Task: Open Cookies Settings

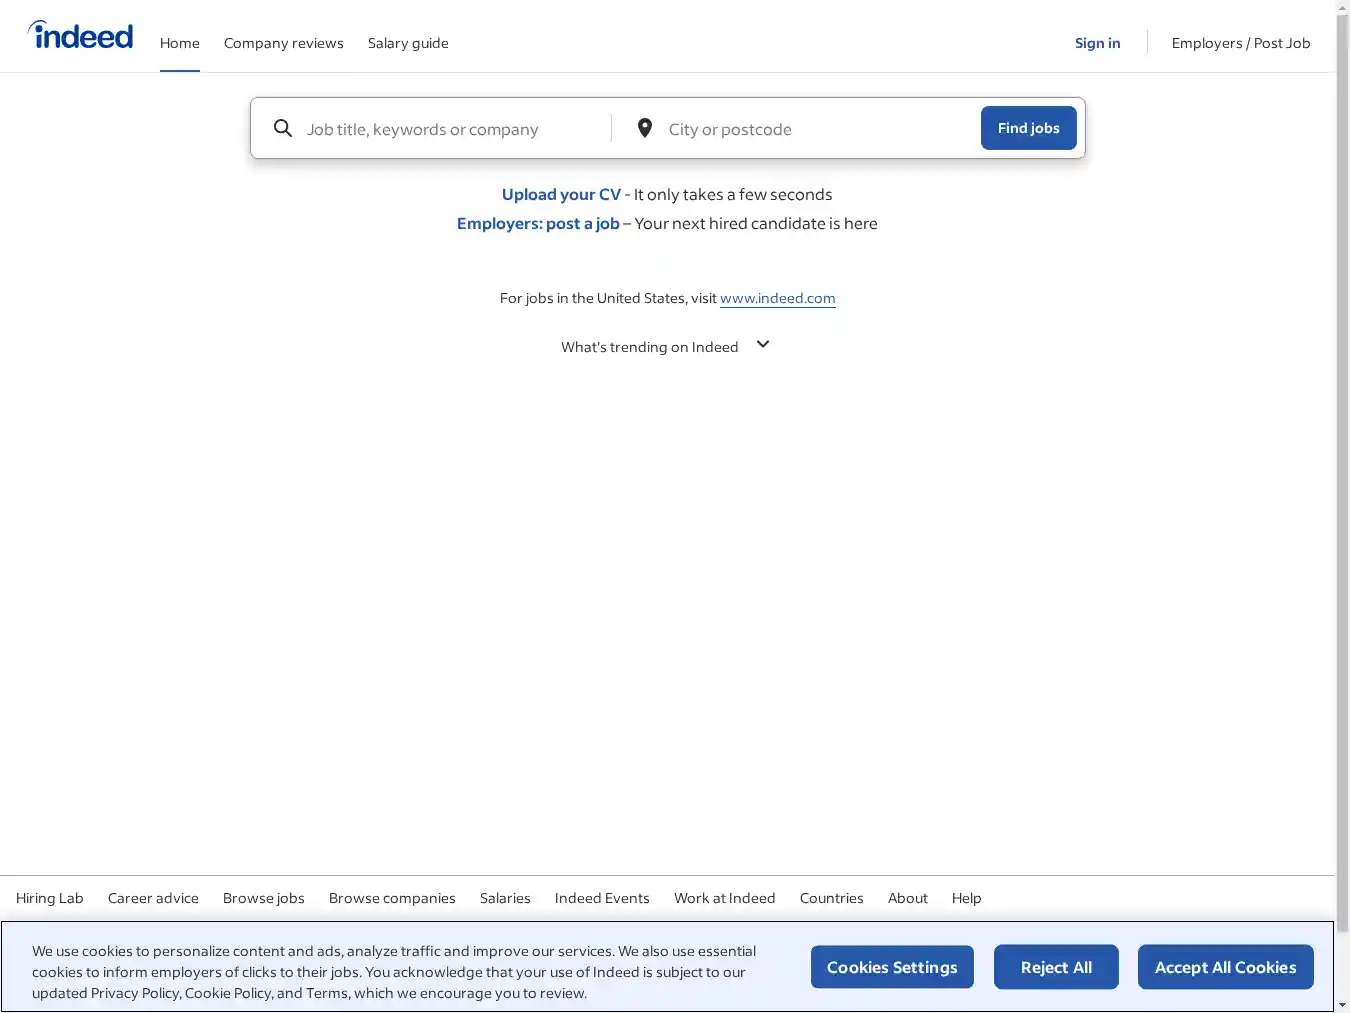Action: pyautogui.click(x=892, y=967)
